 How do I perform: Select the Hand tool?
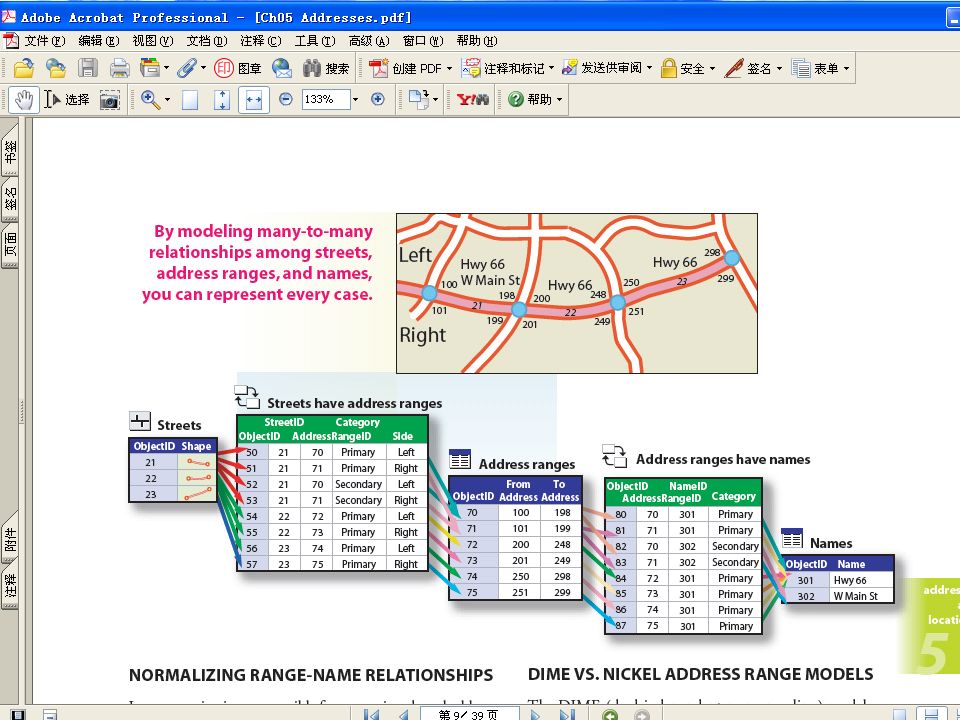24,99
